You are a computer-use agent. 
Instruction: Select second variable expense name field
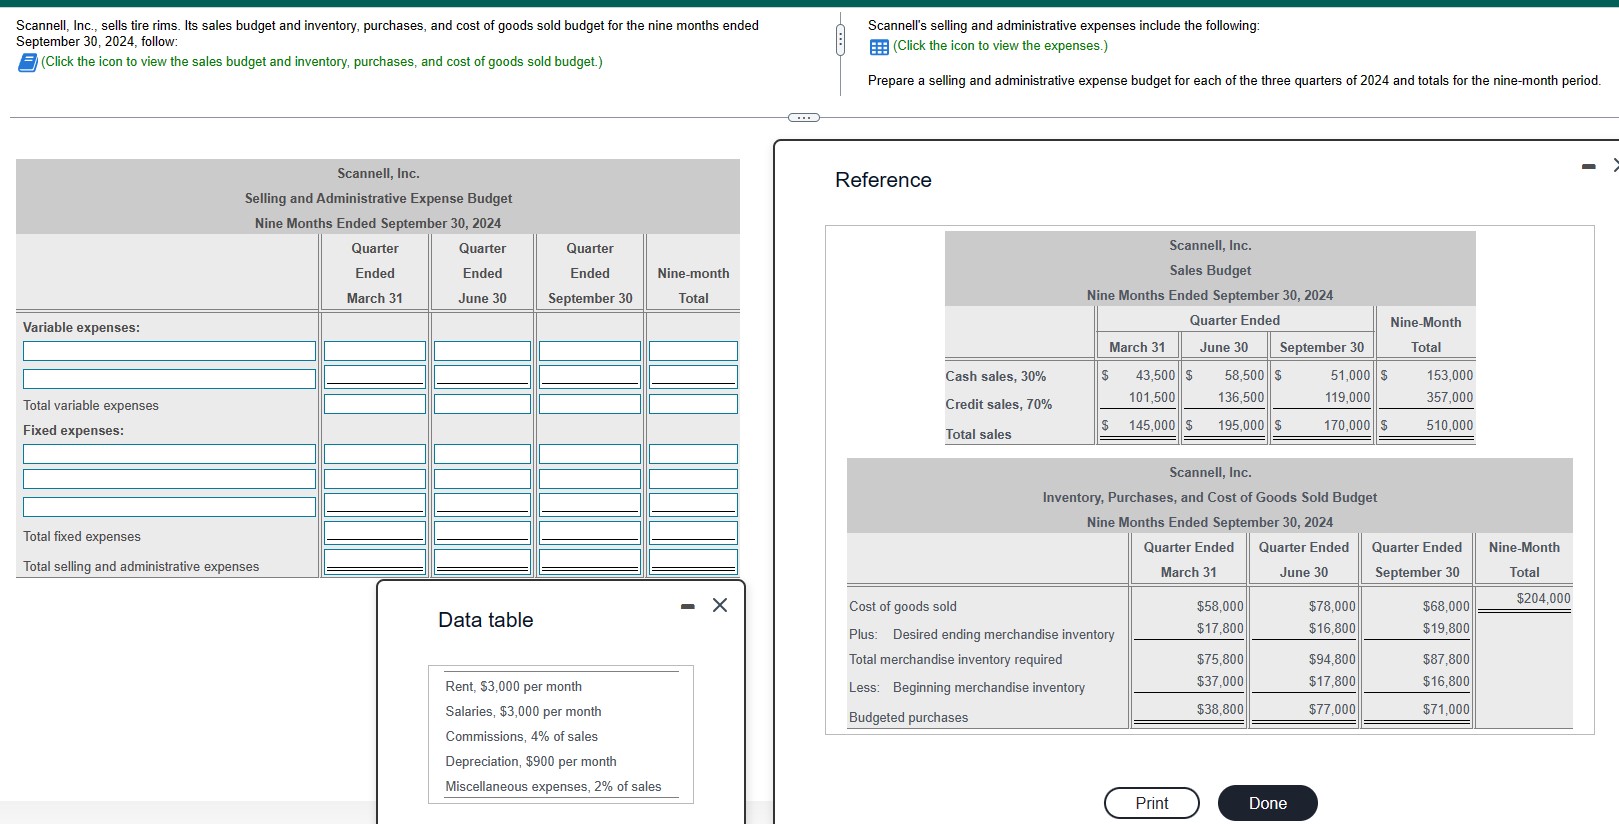[169, 379]
